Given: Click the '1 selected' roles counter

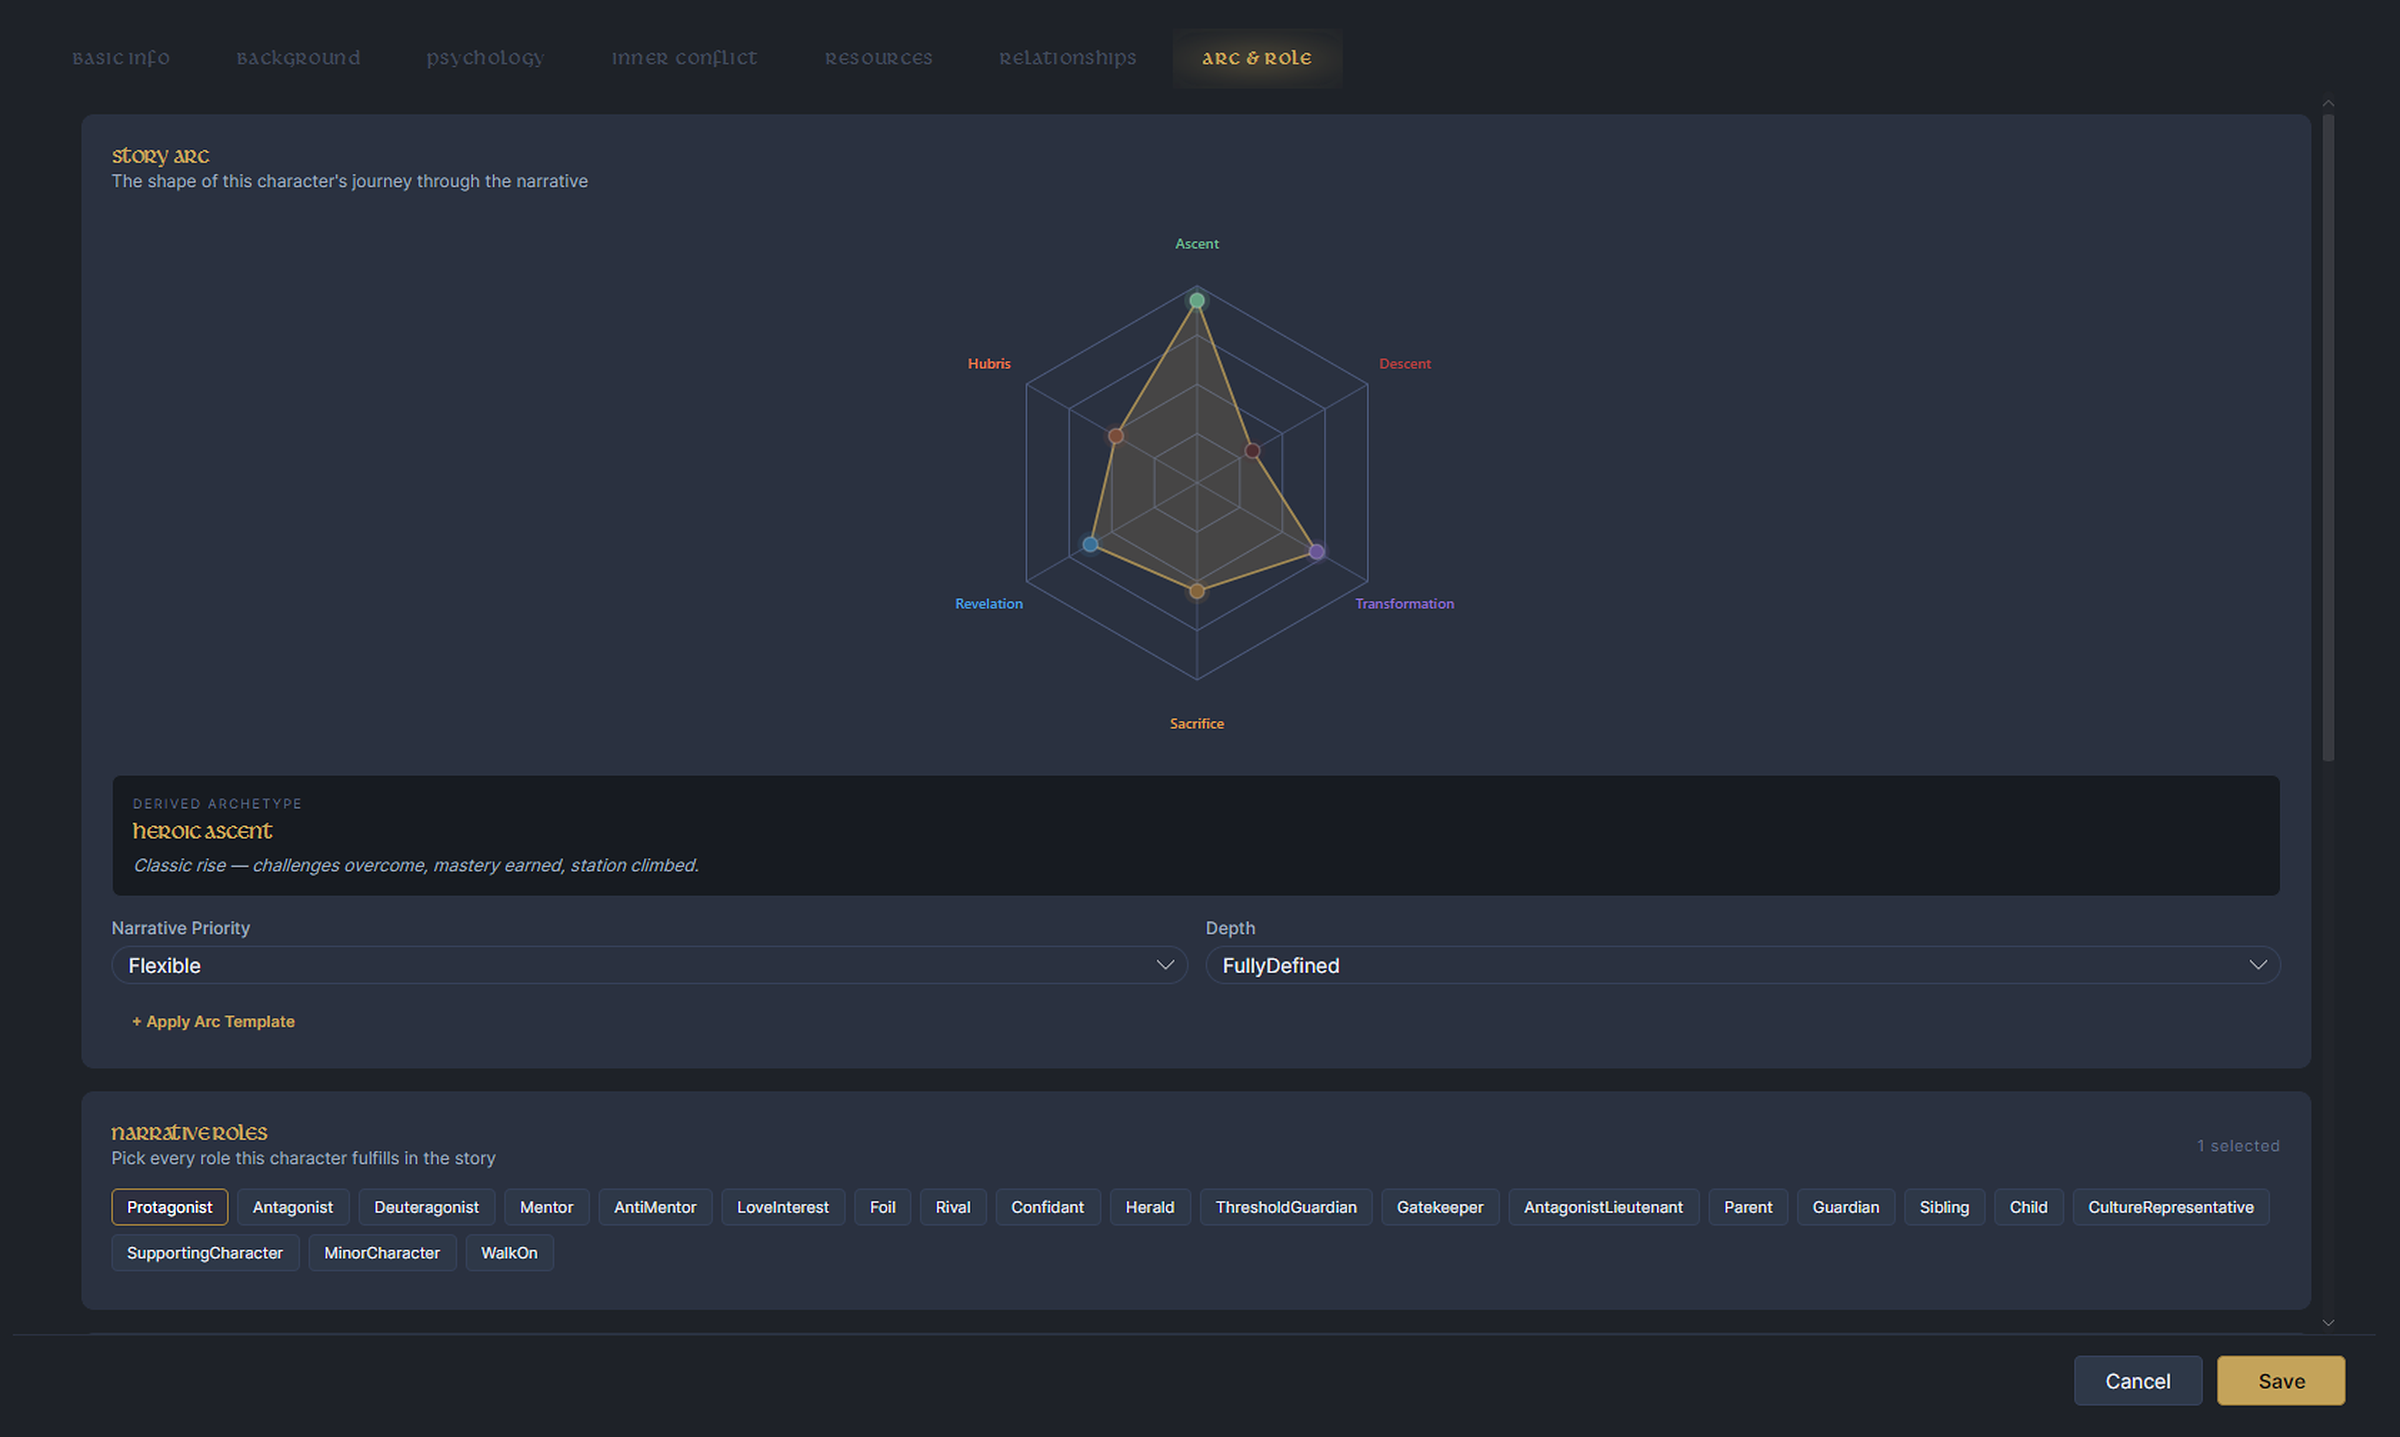Looking at the screenshot, I should (2238, 1146).
